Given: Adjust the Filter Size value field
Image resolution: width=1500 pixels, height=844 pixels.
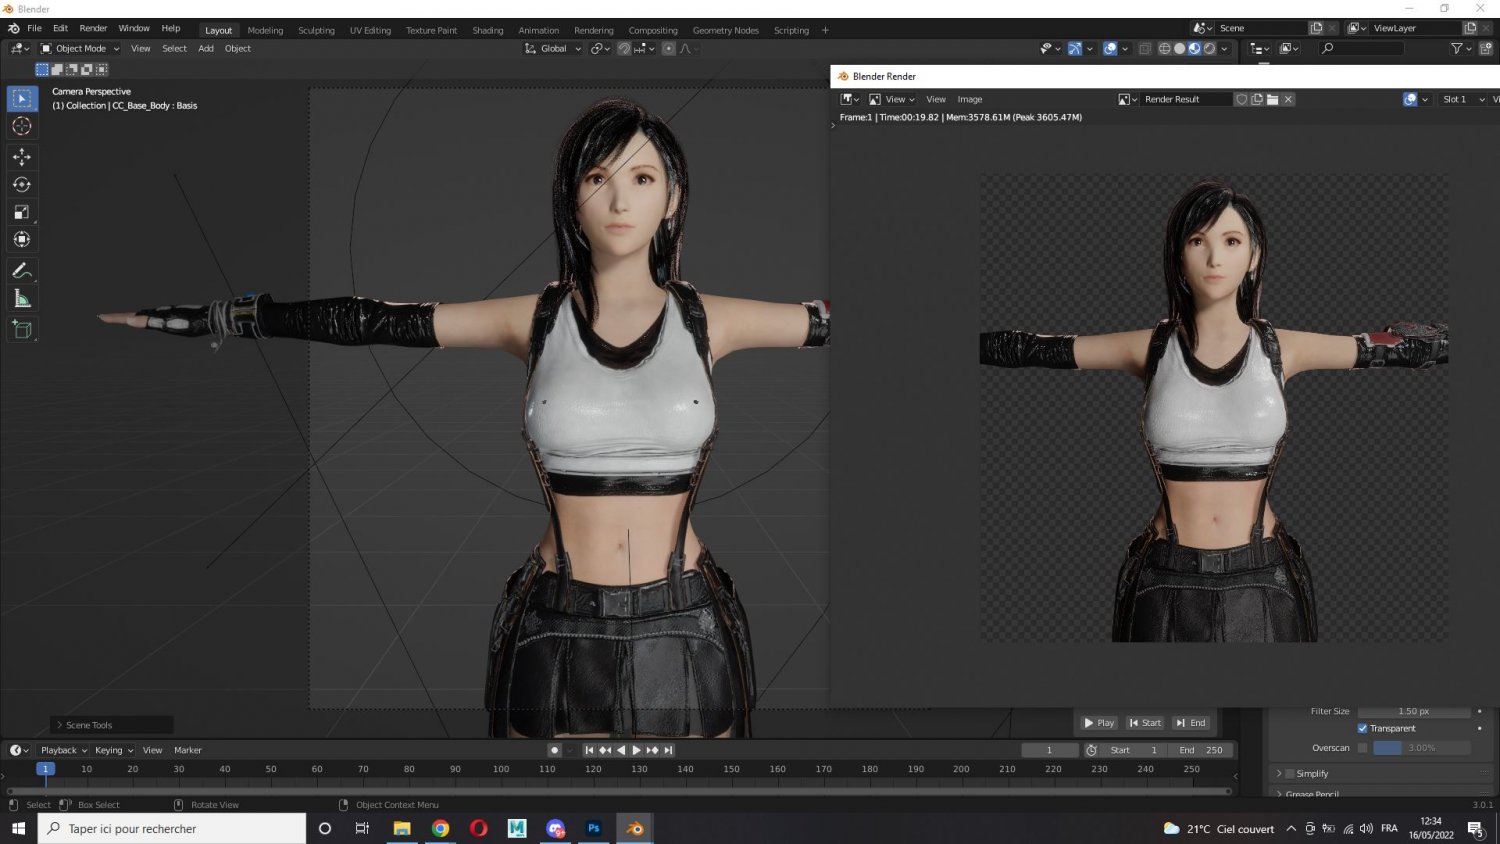Looking at the screenshot, I should pyautogui.click(x=1413, y=711).
